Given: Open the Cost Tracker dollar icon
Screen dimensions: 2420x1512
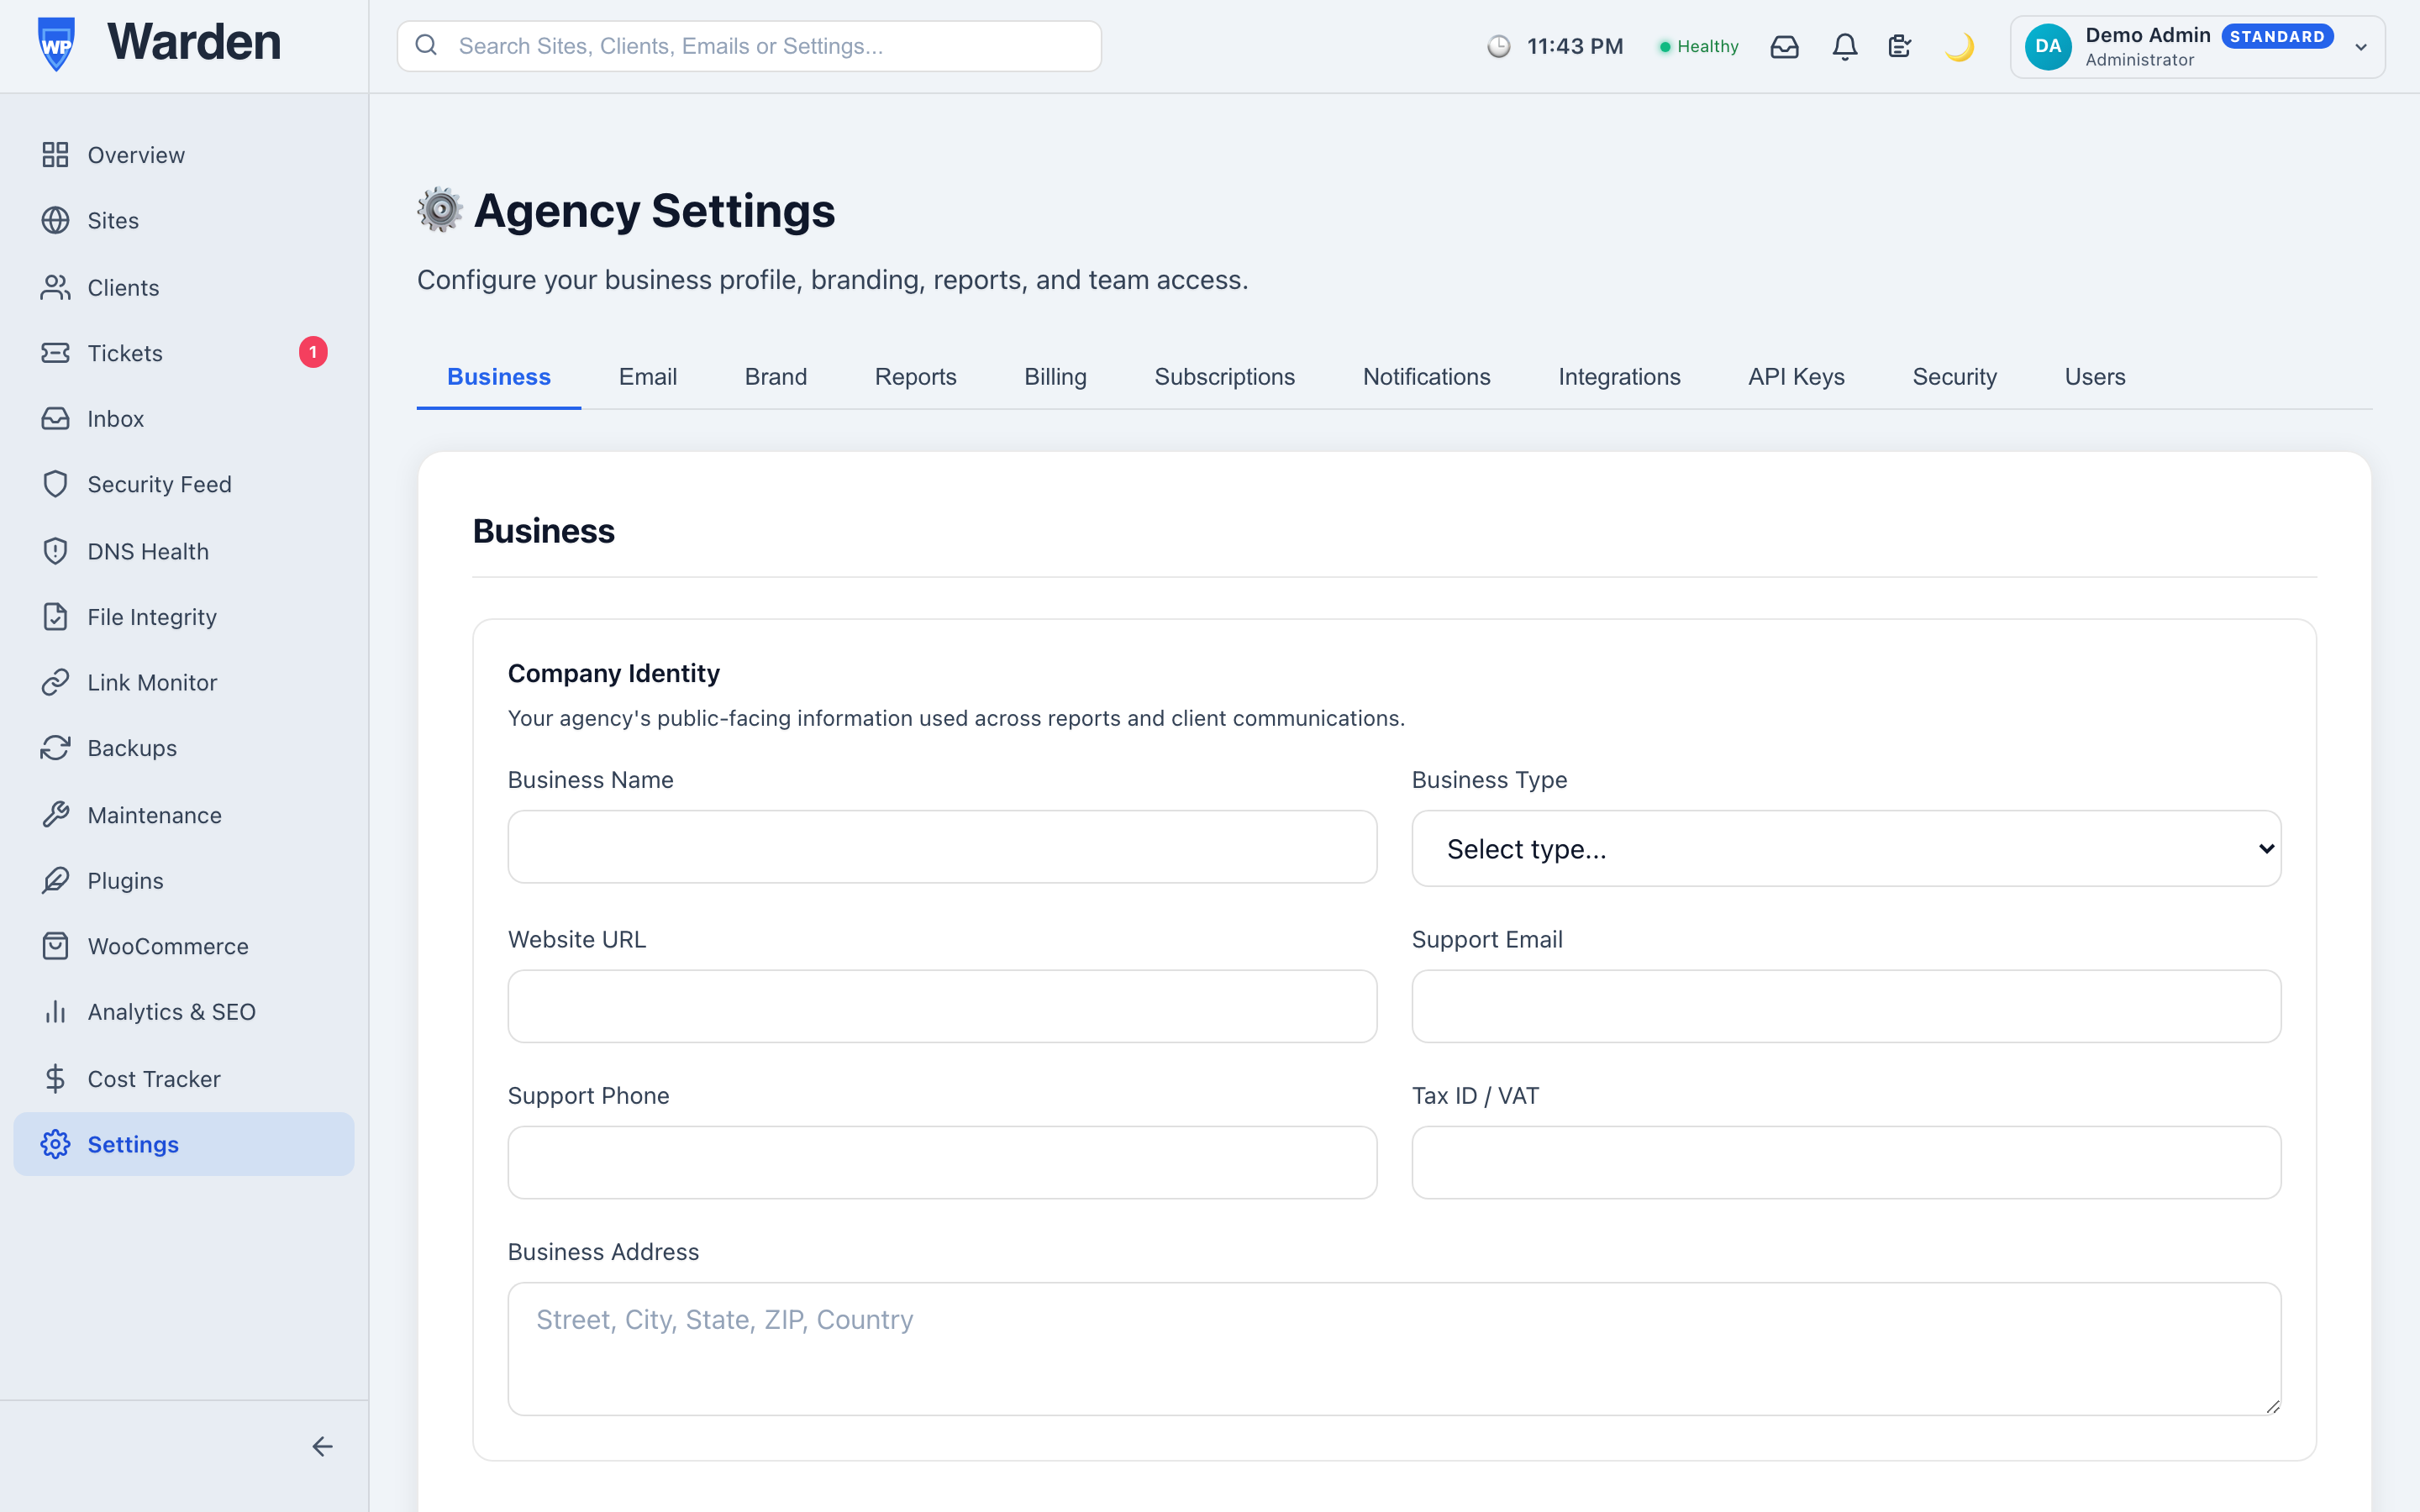Looking at the screenshot, I should point(55,1078).
